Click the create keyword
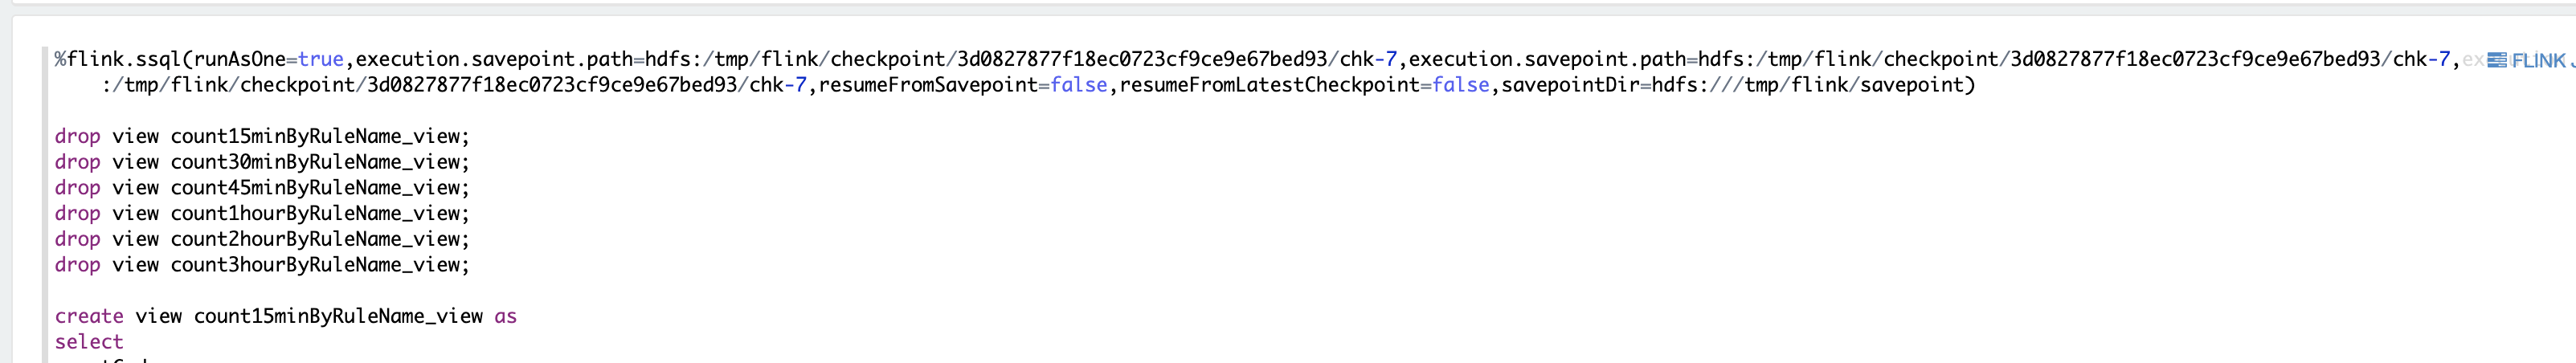The height and width of the screenshot is (363, 2576). point(89,316)
